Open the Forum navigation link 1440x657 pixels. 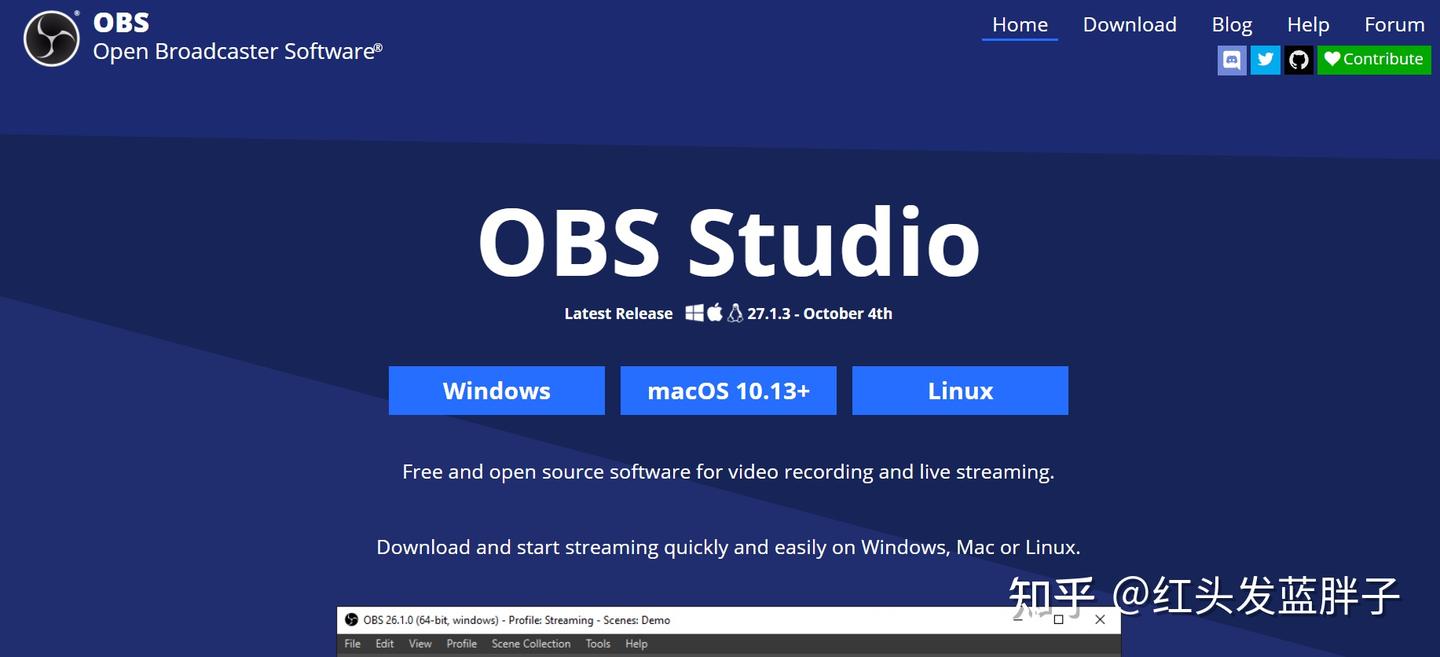click(x=1394, y=25)
